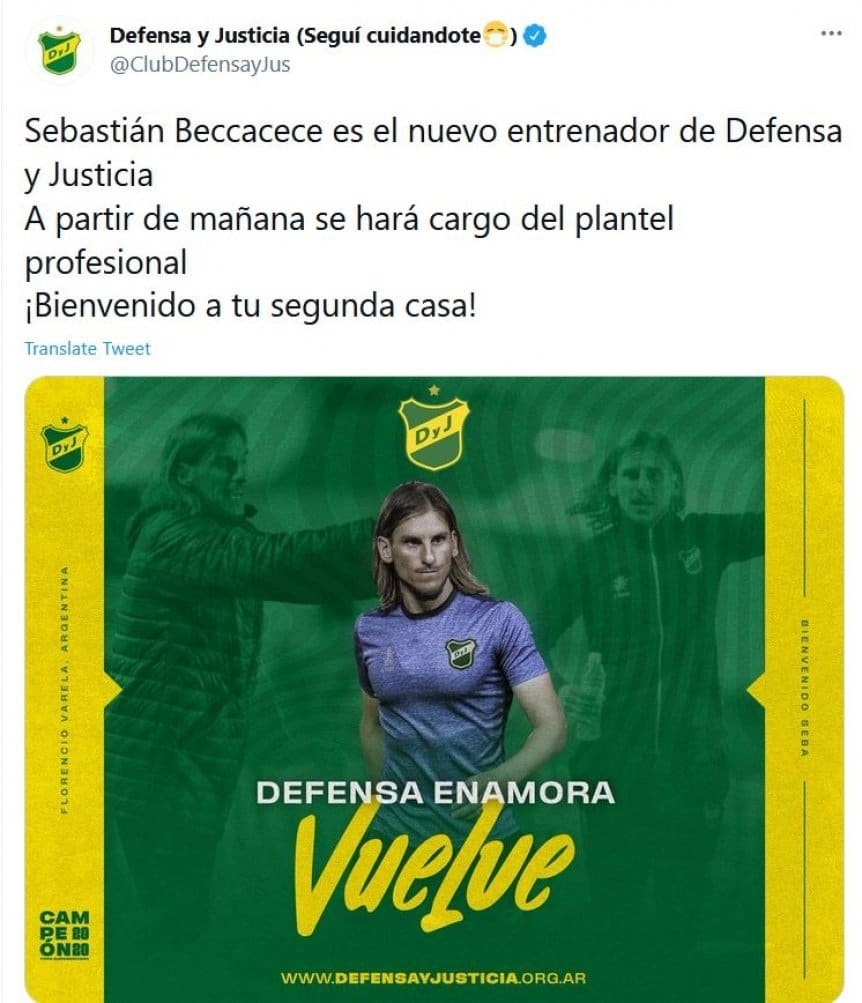Image resolution: width=862 pixels, height=1003 pixels.
Task: Click the DyJ crest at top center of image
Action: coord(434,429)
